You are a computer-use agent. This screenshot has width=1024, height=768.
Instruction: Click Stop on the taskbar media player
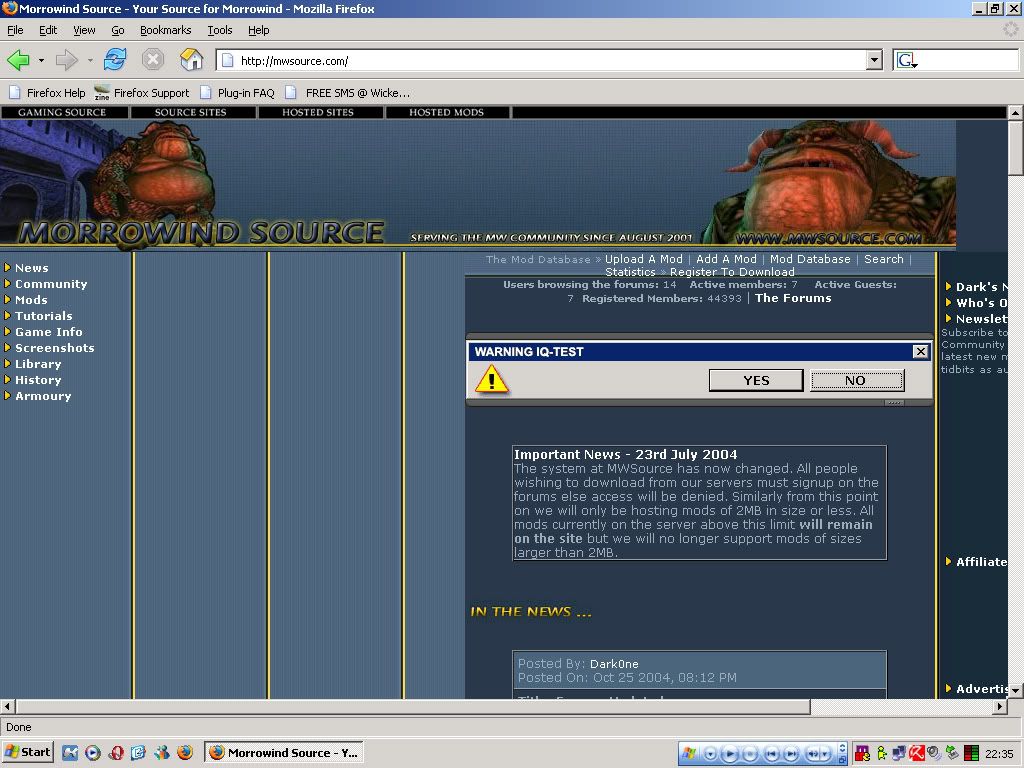[x=750, y=754]
